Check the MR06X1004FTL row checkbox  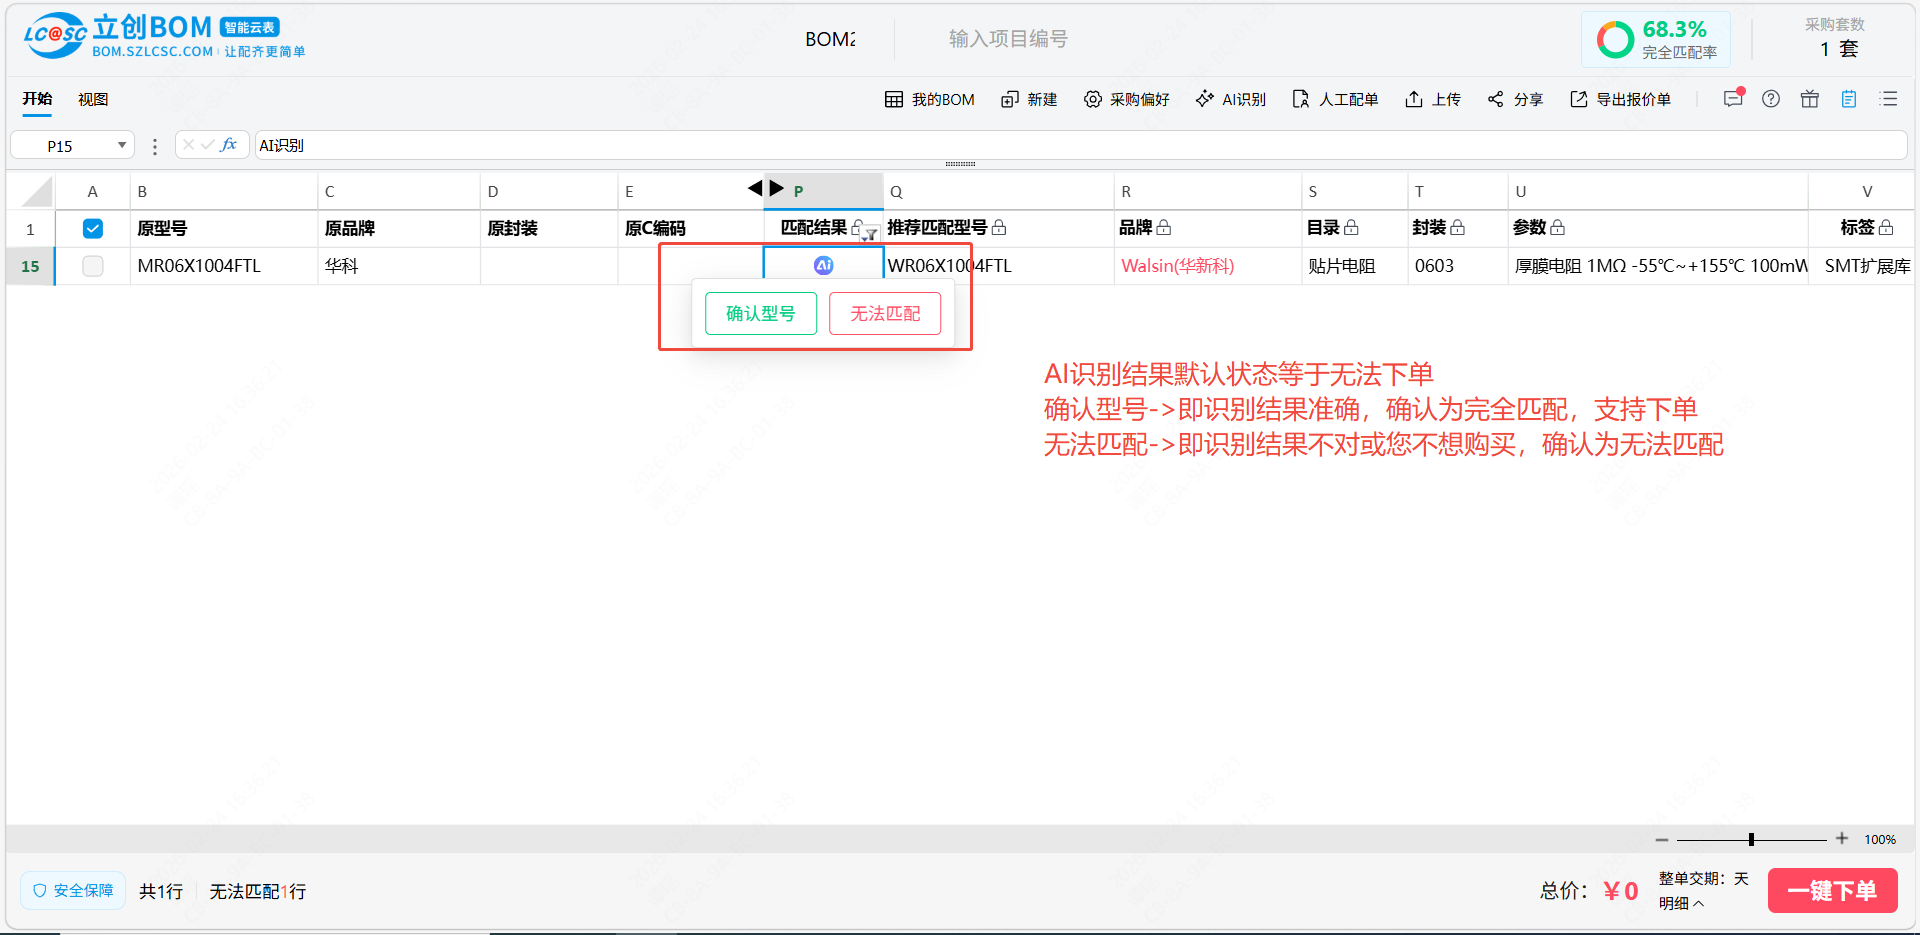click(93, 266)
